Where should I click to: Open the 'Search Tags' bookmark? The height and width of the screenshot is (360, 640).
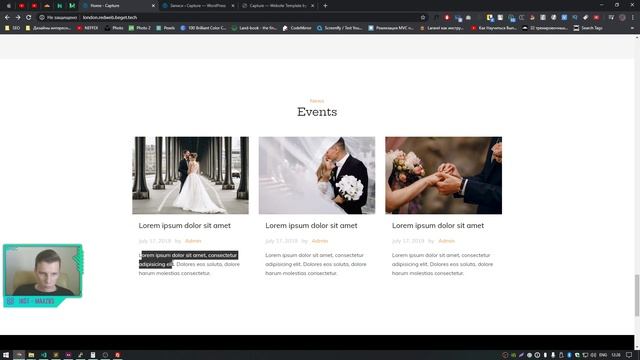click(588, 28)
